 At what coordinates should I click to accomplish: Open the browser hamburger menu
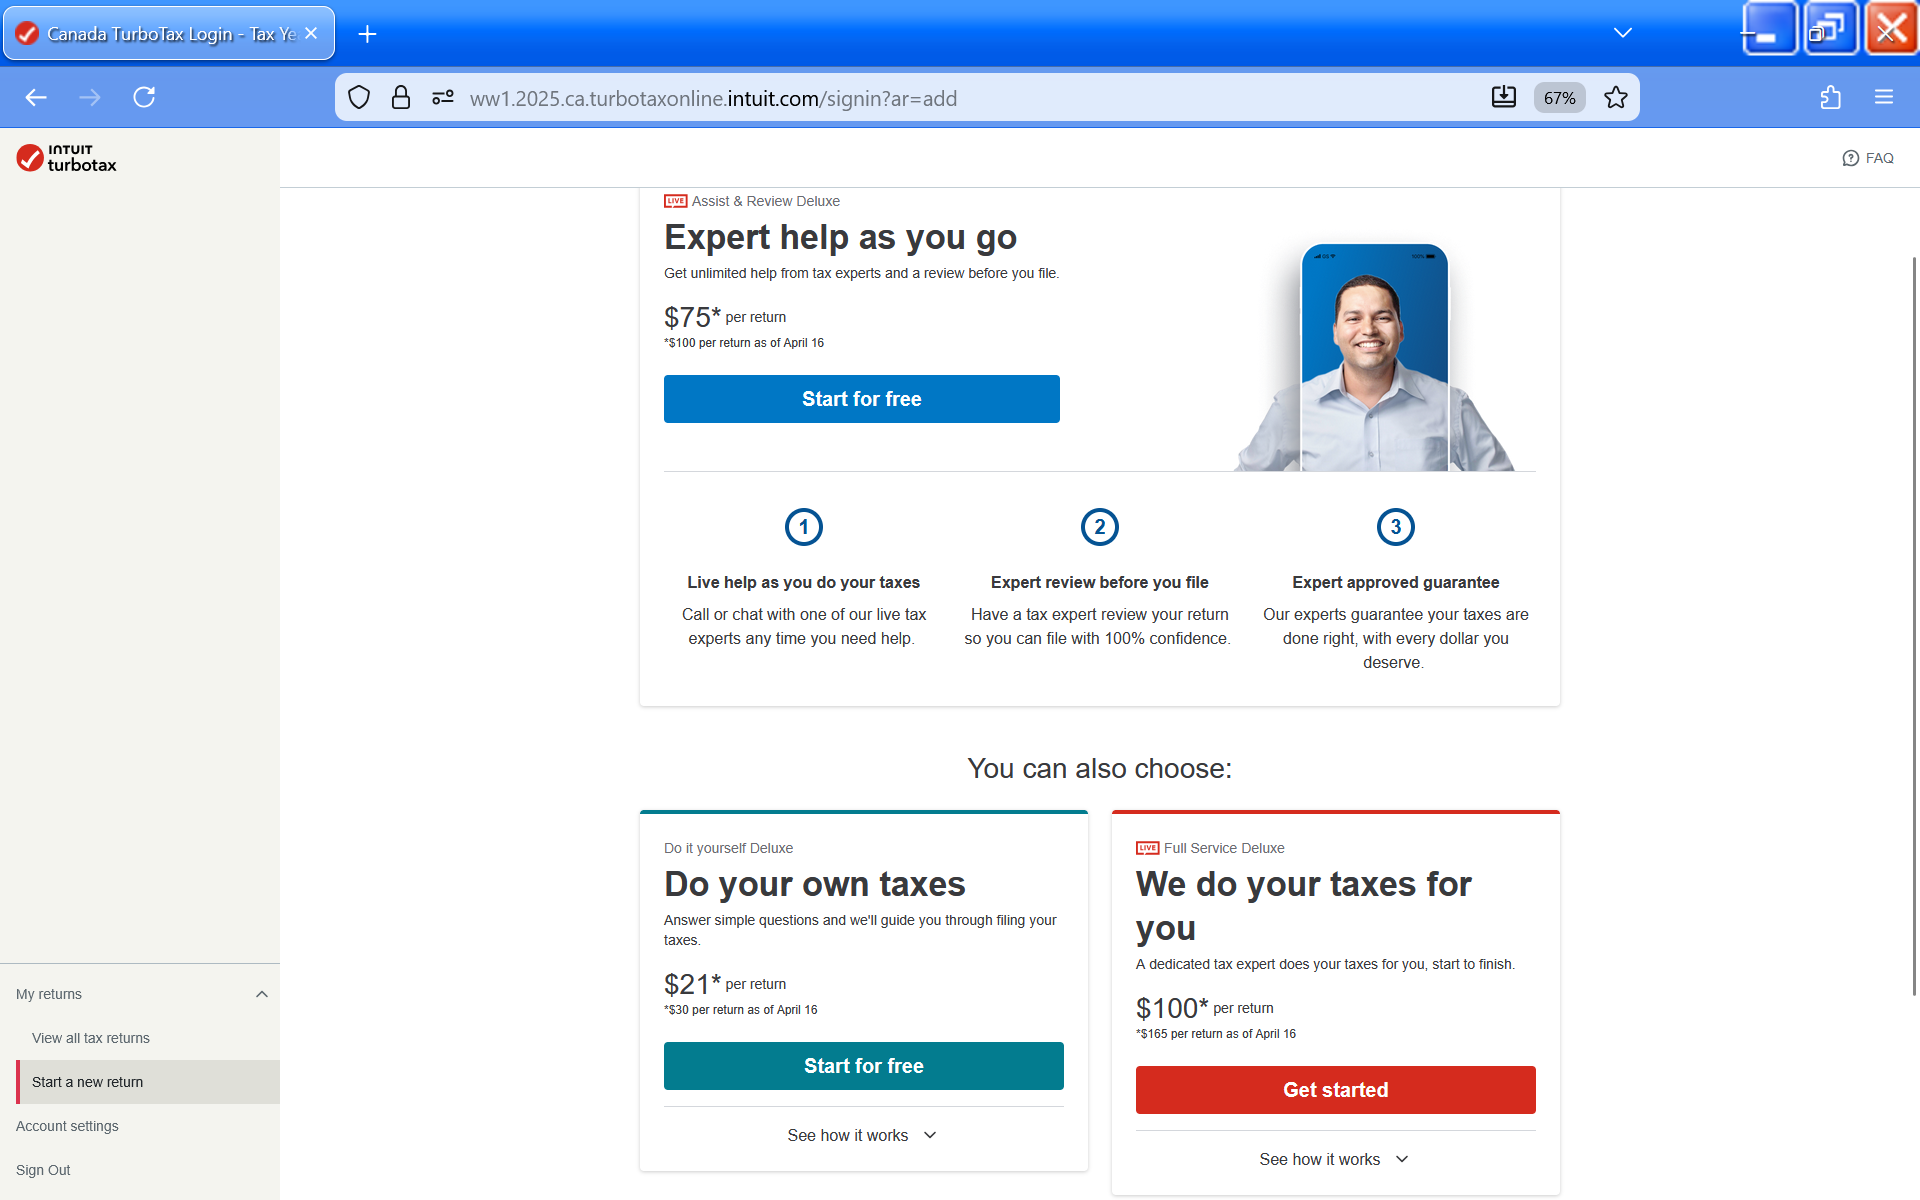click(1884, 97)
